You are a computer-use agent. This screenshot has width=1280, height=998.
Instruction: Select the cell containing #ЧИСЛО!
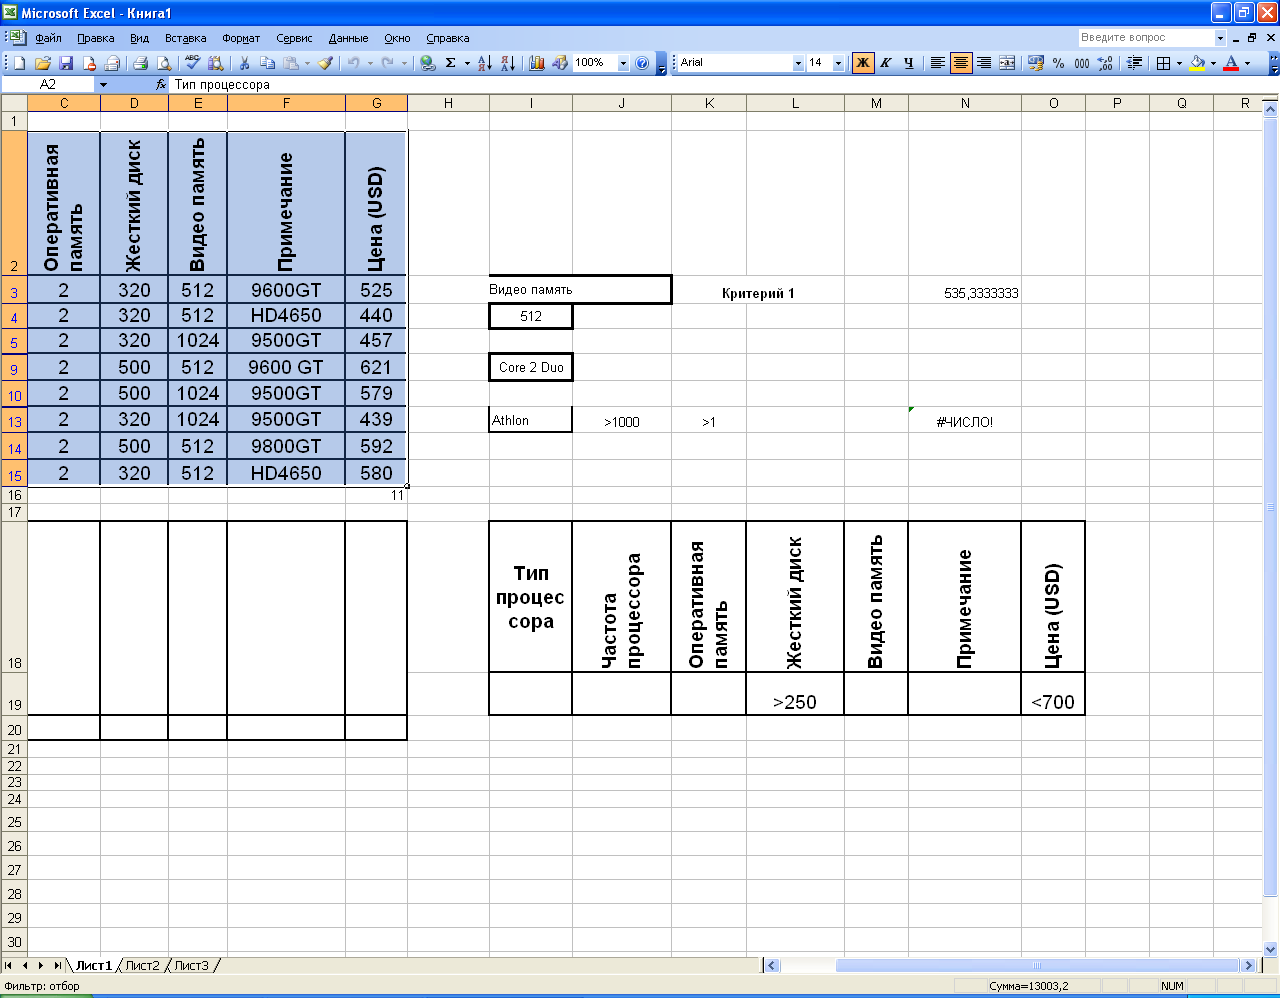click(965, 421)
